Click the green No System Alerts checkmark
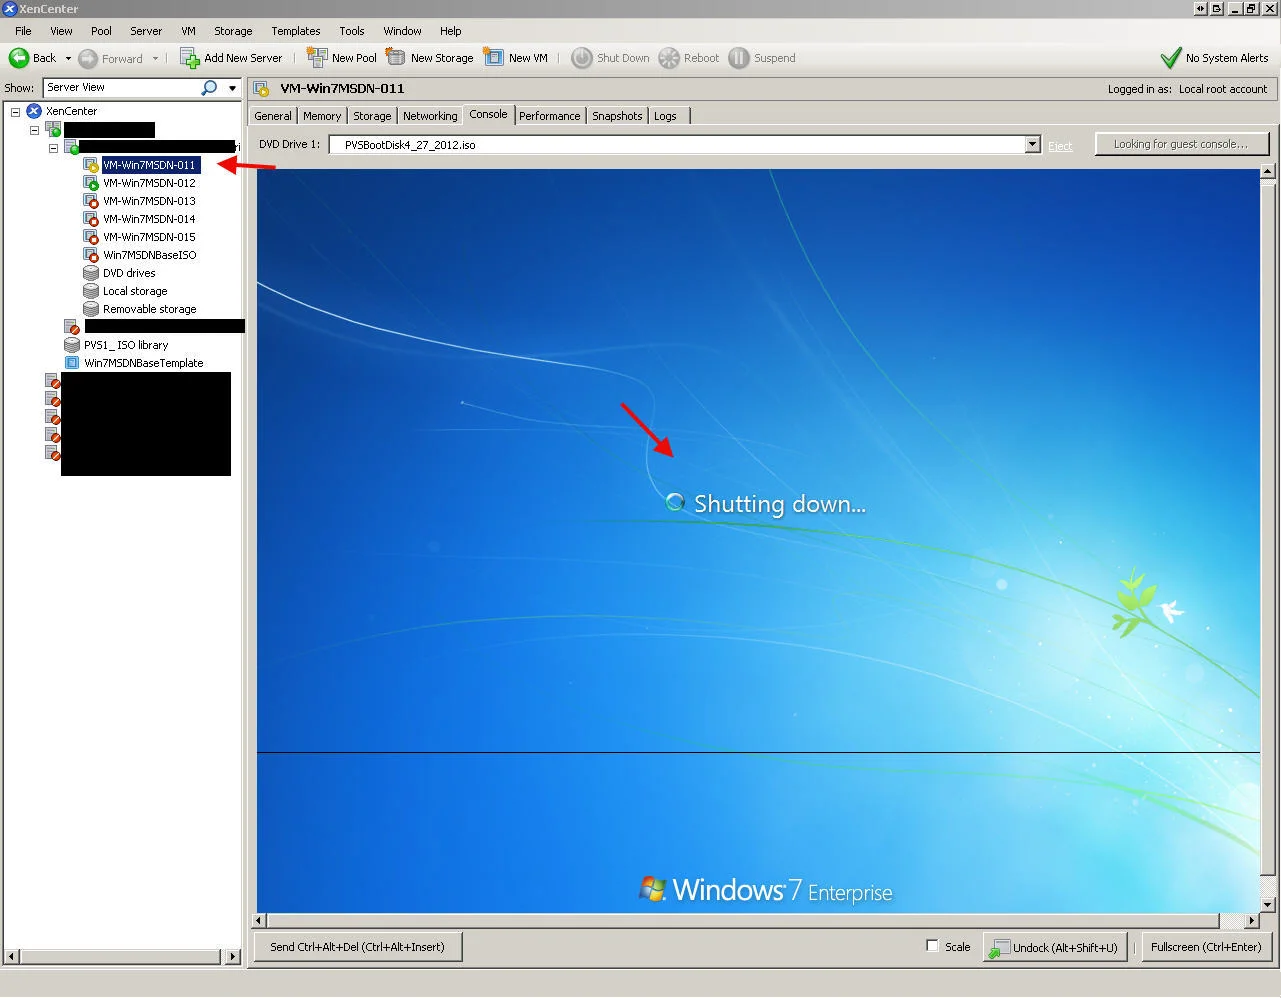 click(1170, 58)
